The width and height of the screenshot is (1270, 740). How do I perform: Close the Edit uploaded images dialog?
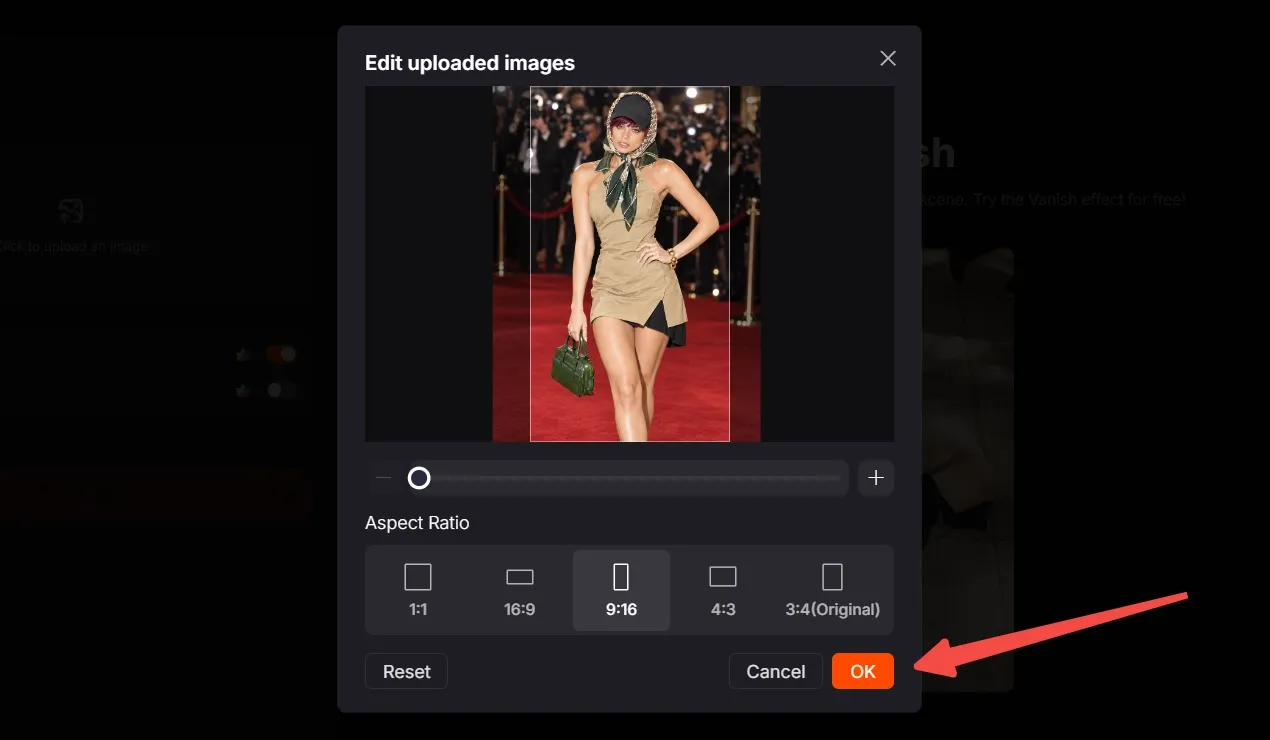(x=887, y=58)
